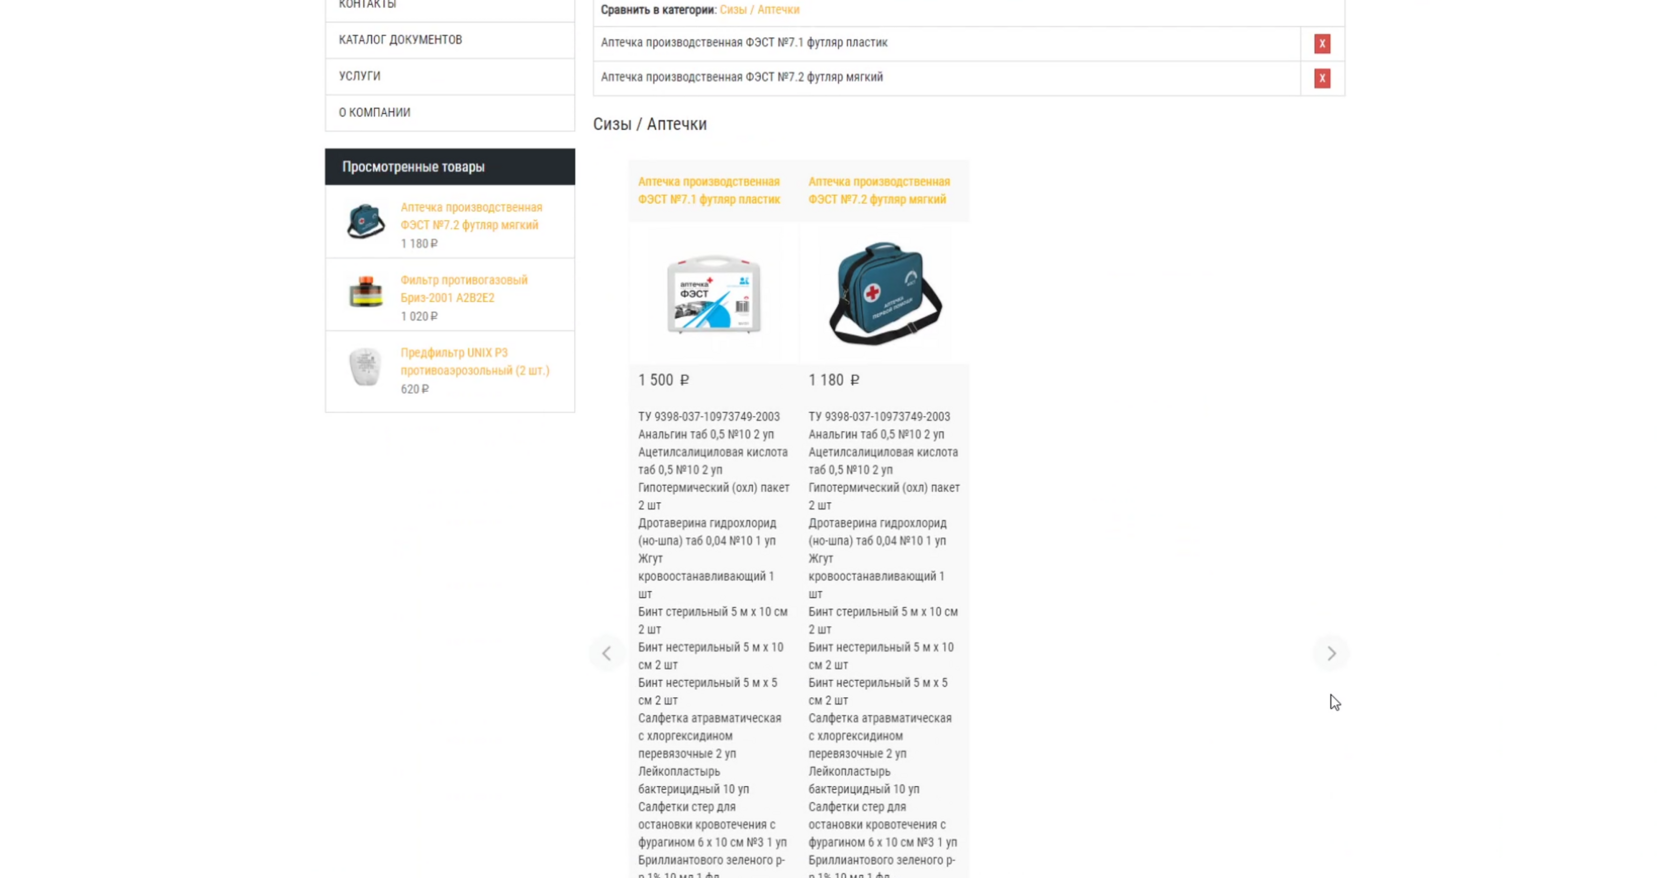Click the next arrow in comparison carousel
This screenshot has height=878, width=1680.
1331,653
